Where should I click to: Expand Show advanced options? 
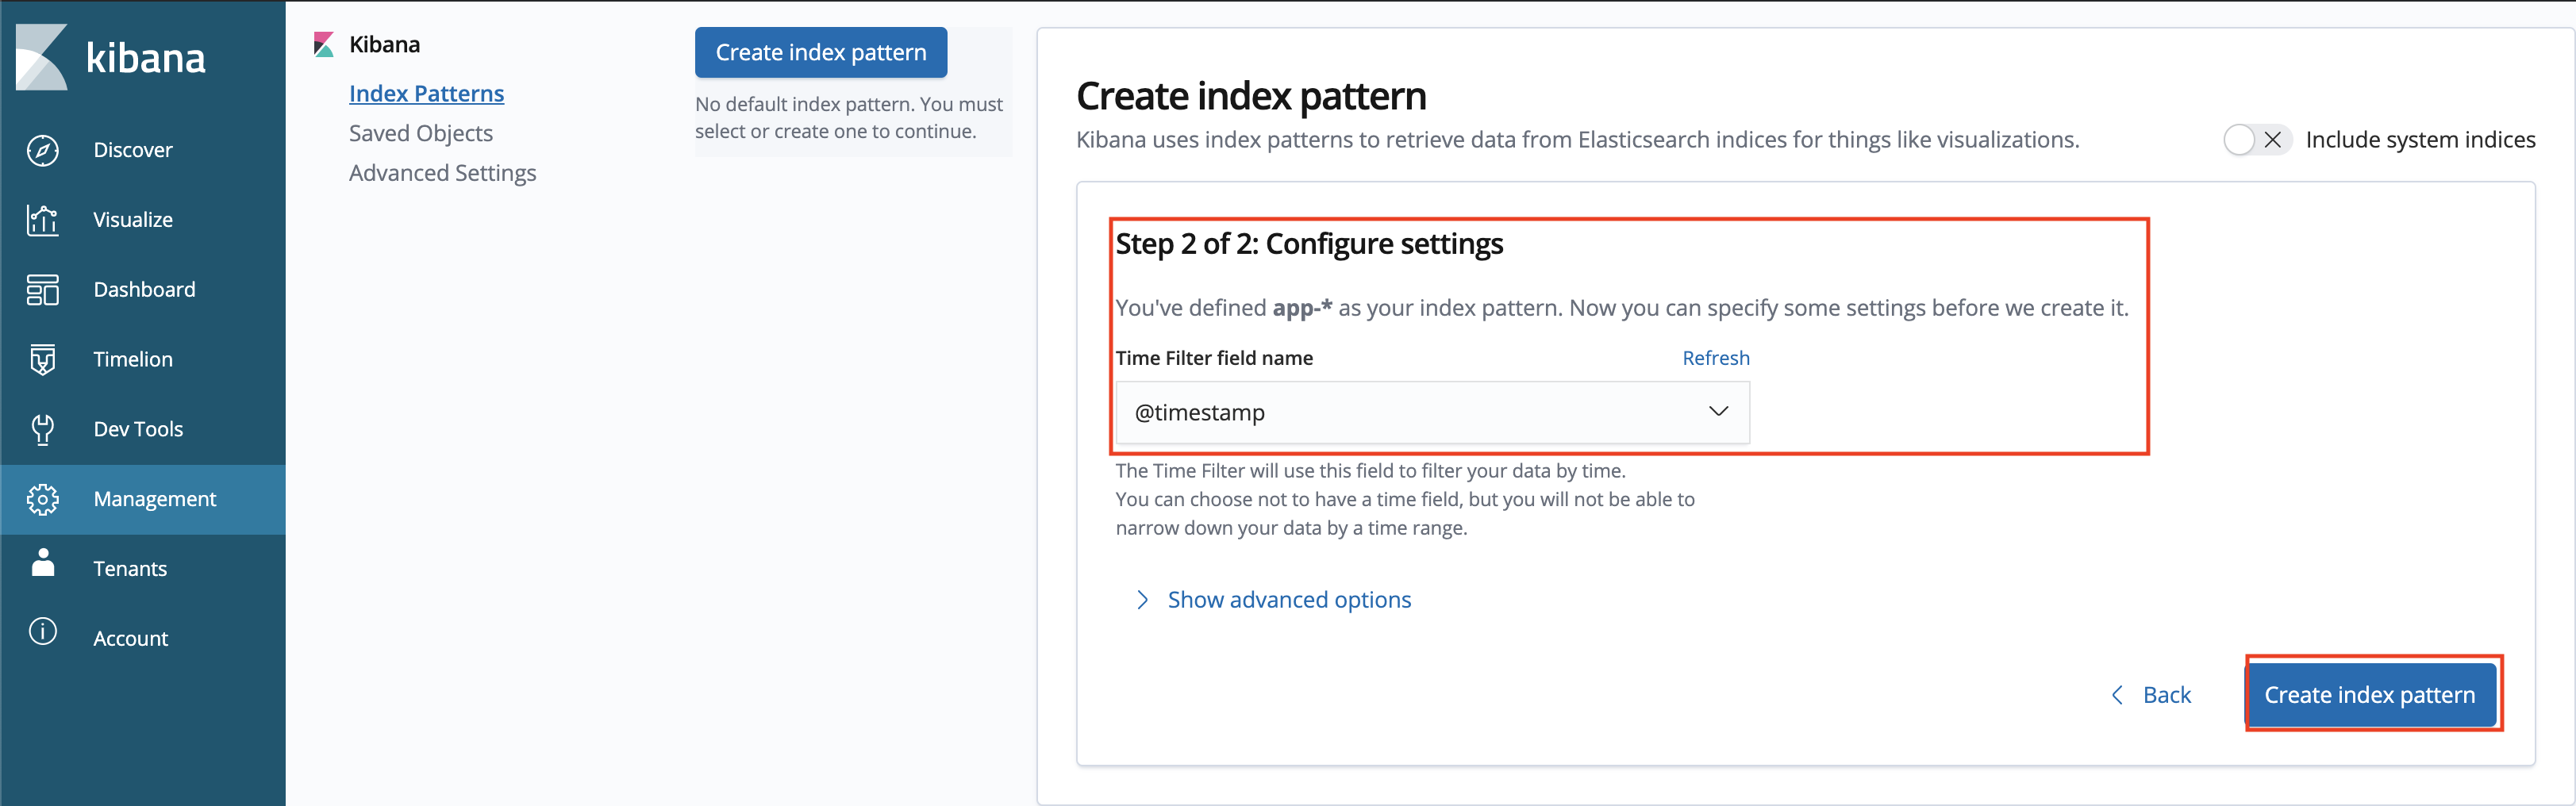(x=1288, y=600)
